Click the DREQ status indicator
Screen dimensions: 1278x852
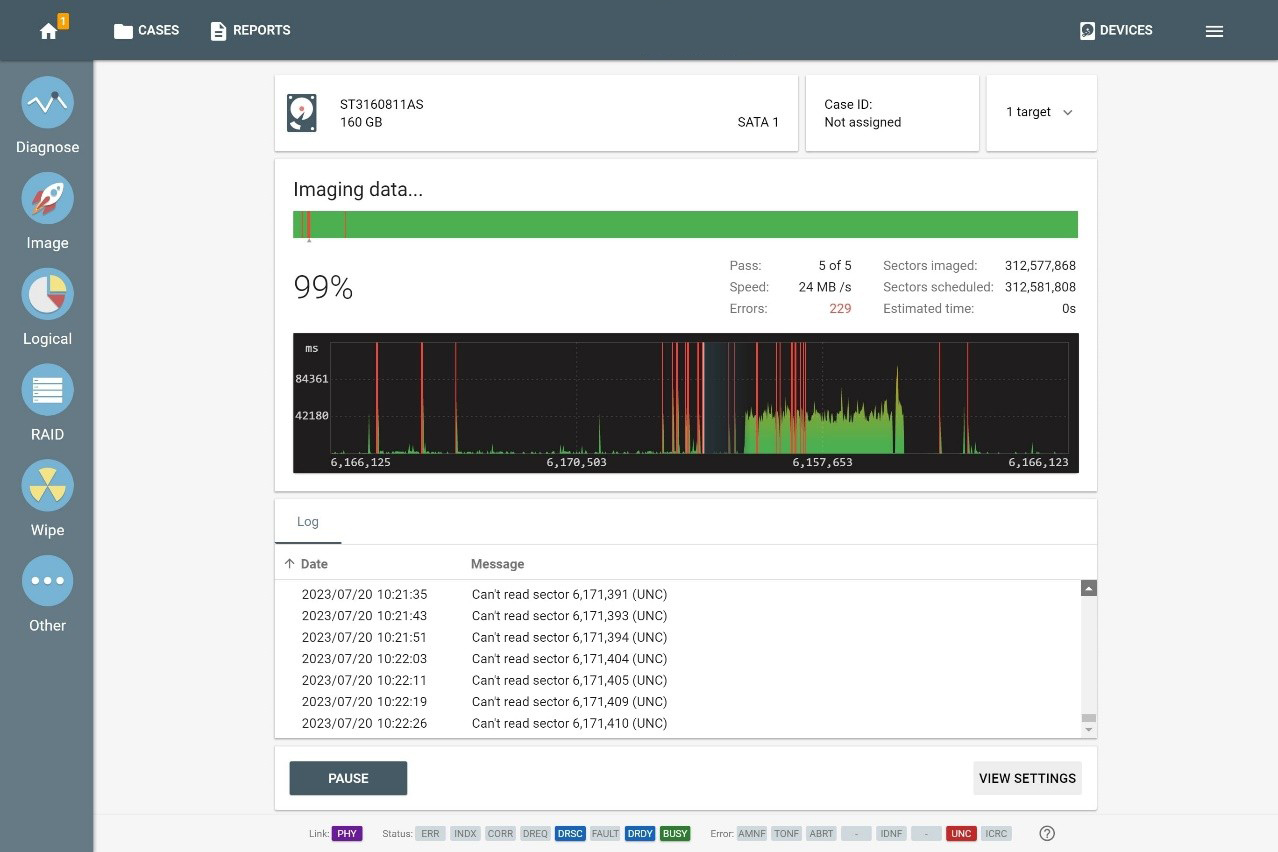click(x=535, y=833)
